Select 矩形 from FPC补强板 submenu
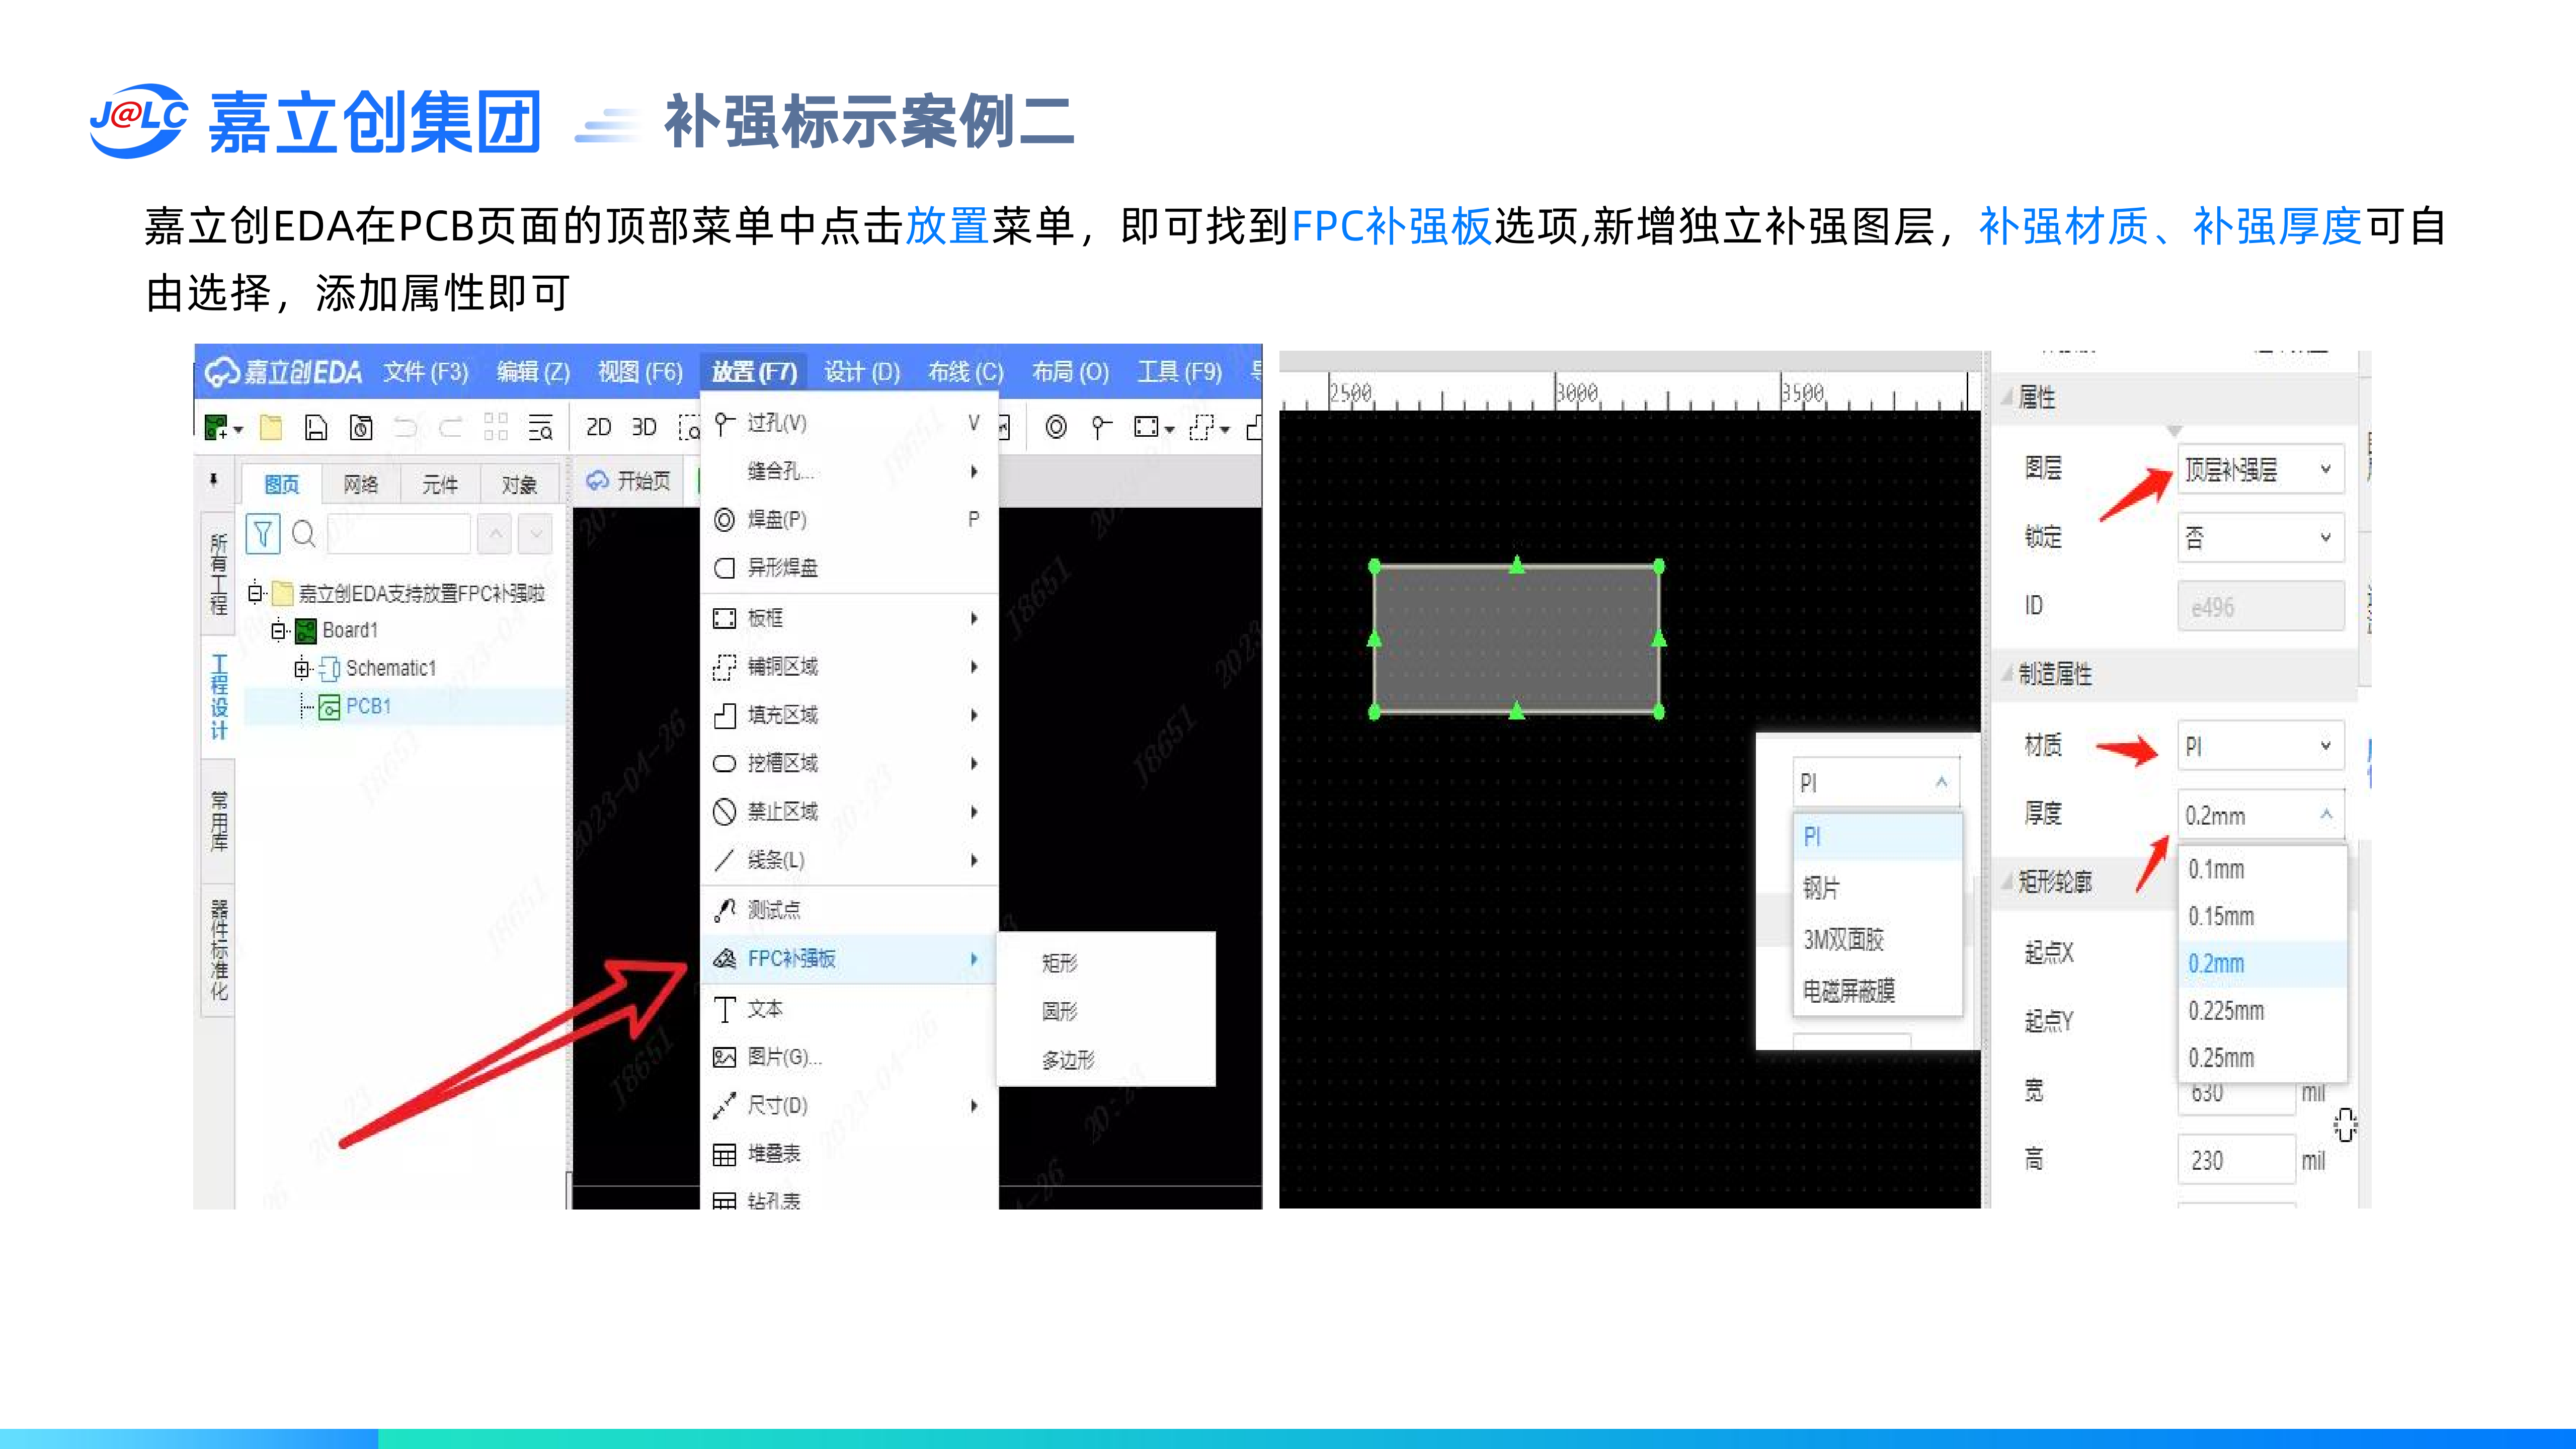This screenshot has width=2576, height=1449. [x=1060, y=962]
